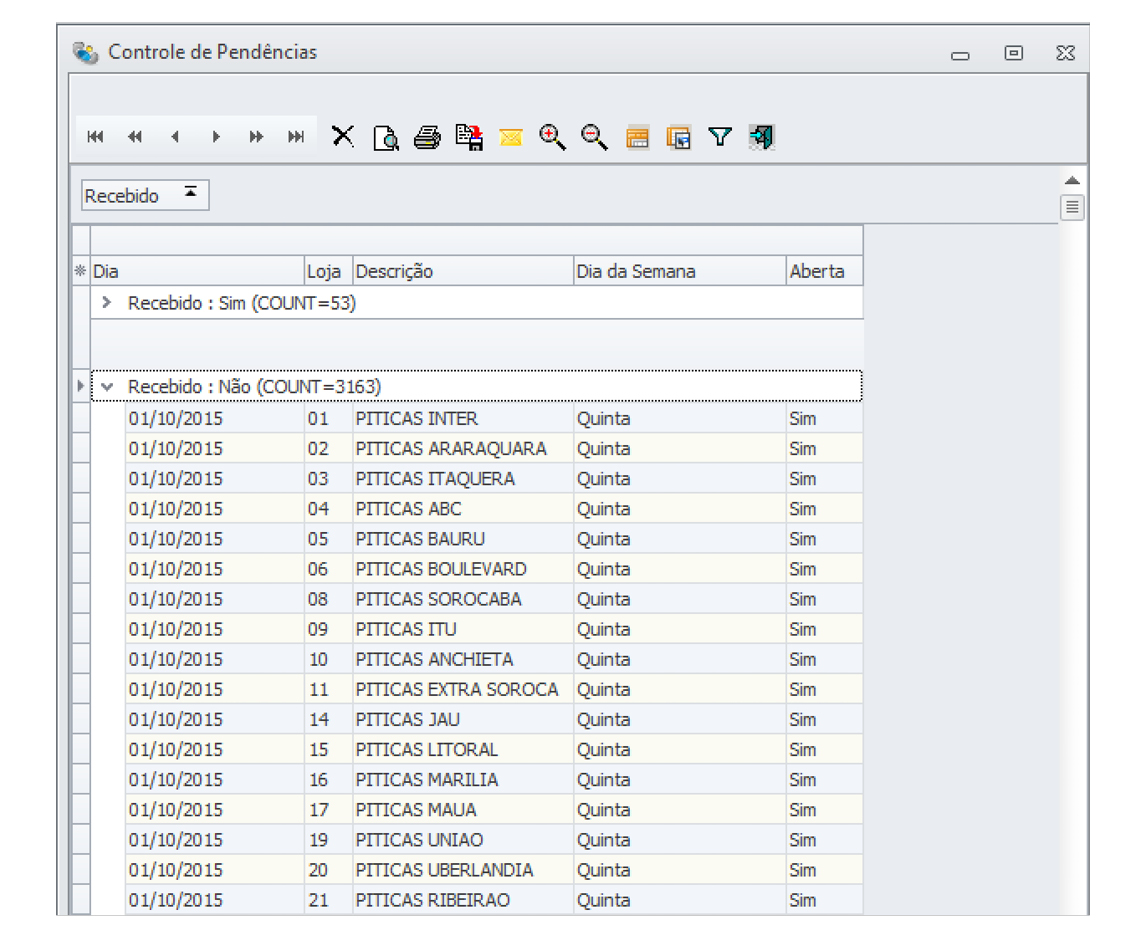Viewport: 1146px width, 938px height.
Task: Click the scrollbar up arrow
Action: click(1072, 181)
